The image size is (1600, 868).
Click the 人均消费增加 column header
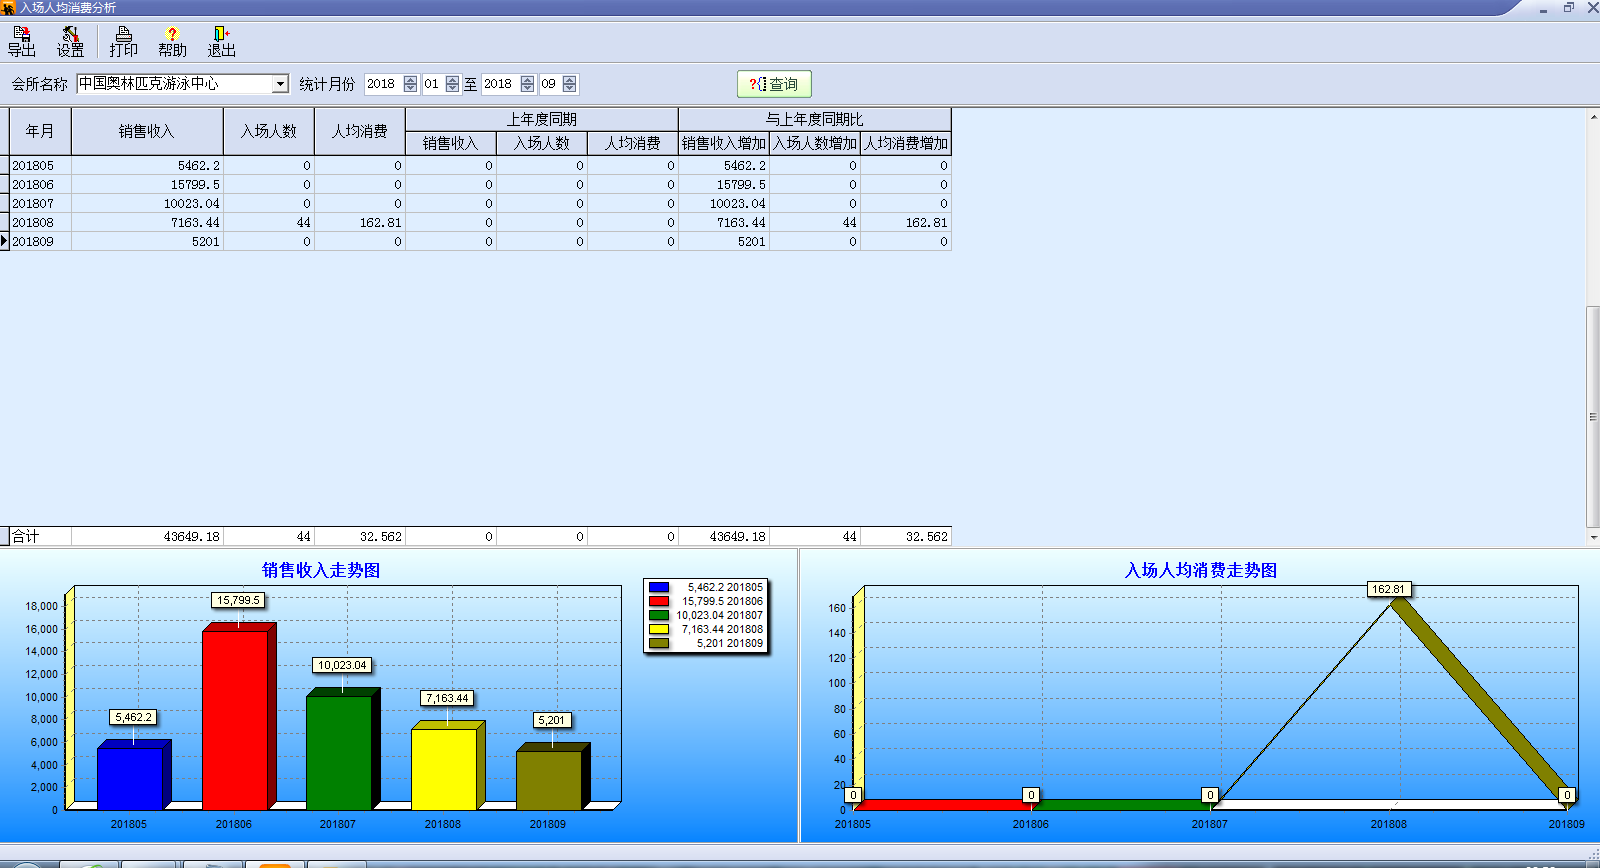click(x=906, y=143)
